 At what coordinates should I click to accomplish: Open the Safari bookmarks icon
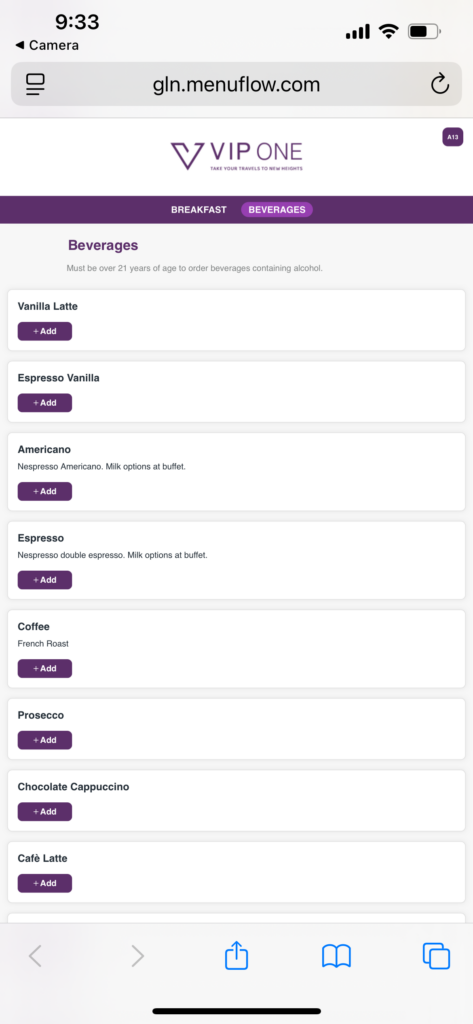pyautogui.click(x=336, y=957)
